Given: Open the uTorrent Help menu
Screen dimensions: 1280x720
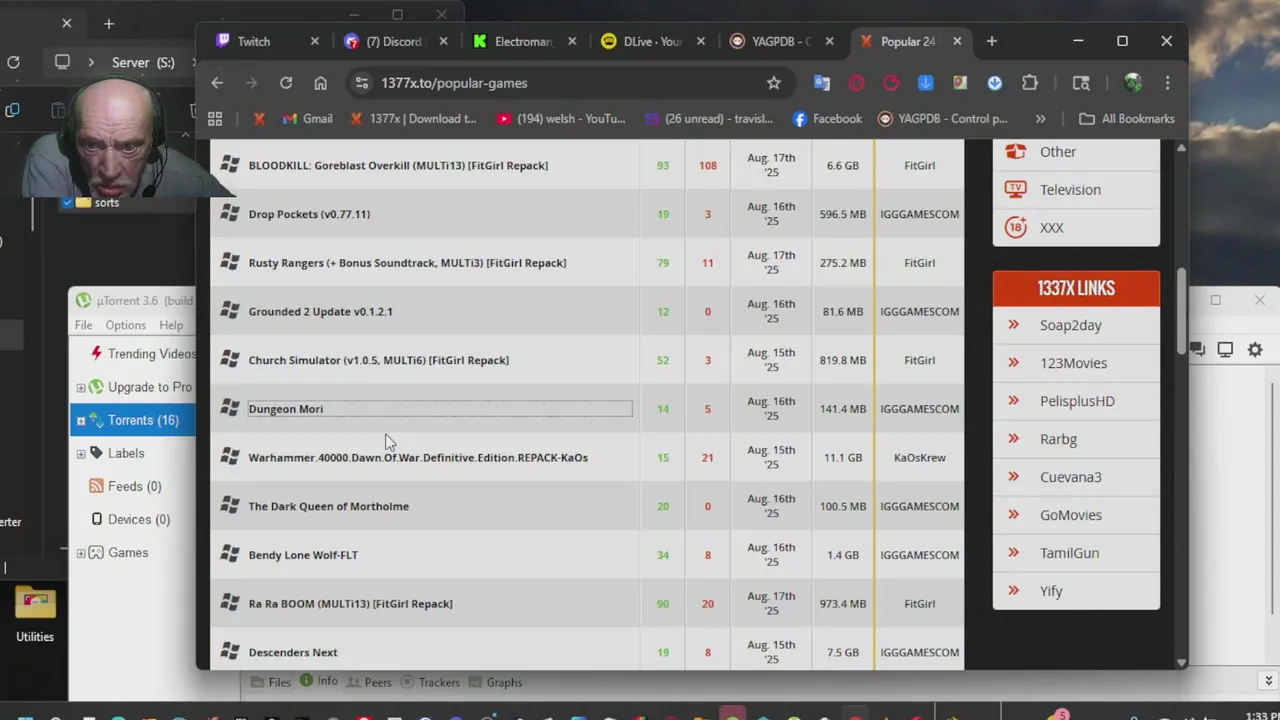Looking at the screenshot, I should tap(171, 325).
